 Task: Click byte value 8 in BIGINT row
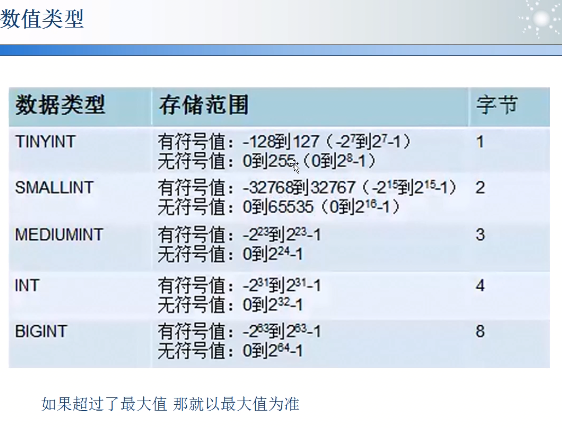click(480, 331)
